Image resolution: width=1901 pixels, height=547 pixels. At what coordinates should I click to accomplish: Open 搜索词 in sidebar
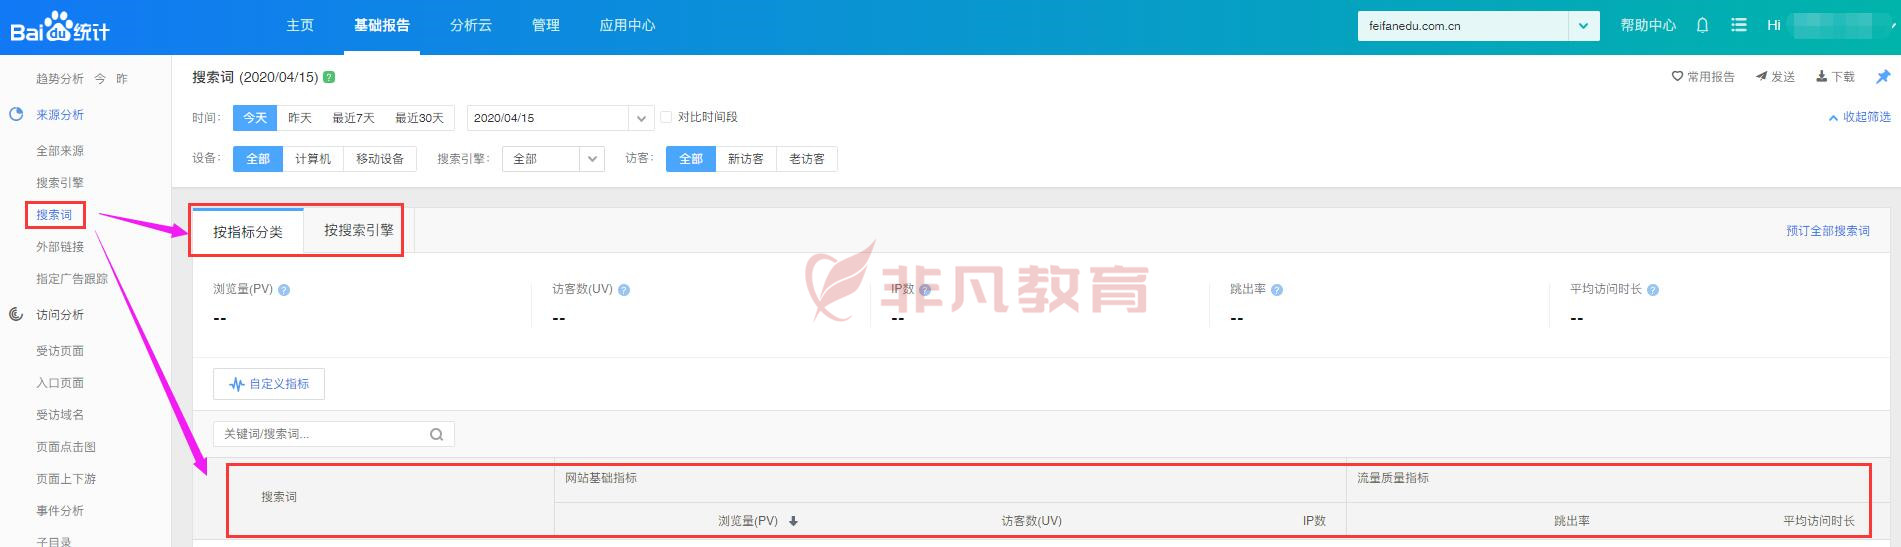click(55, 215)
